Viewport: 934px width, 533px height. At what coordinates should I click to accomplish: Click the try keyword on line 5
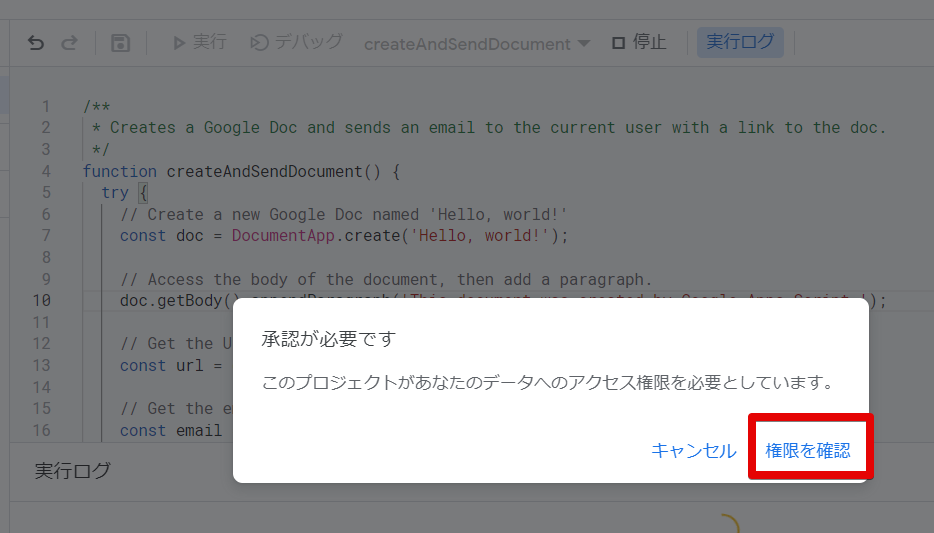pyautogui.click(x=115, y=193)
